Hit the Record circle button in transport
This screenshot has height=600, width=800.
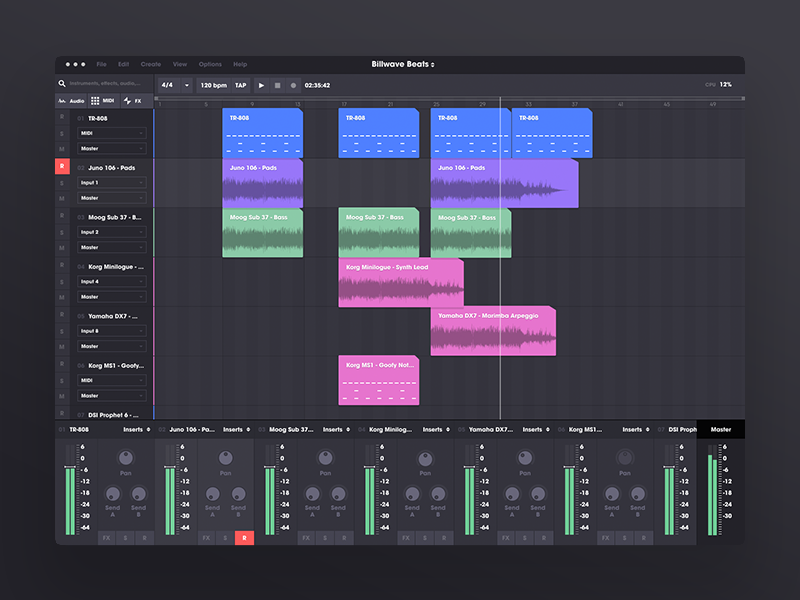coord(293,85)
